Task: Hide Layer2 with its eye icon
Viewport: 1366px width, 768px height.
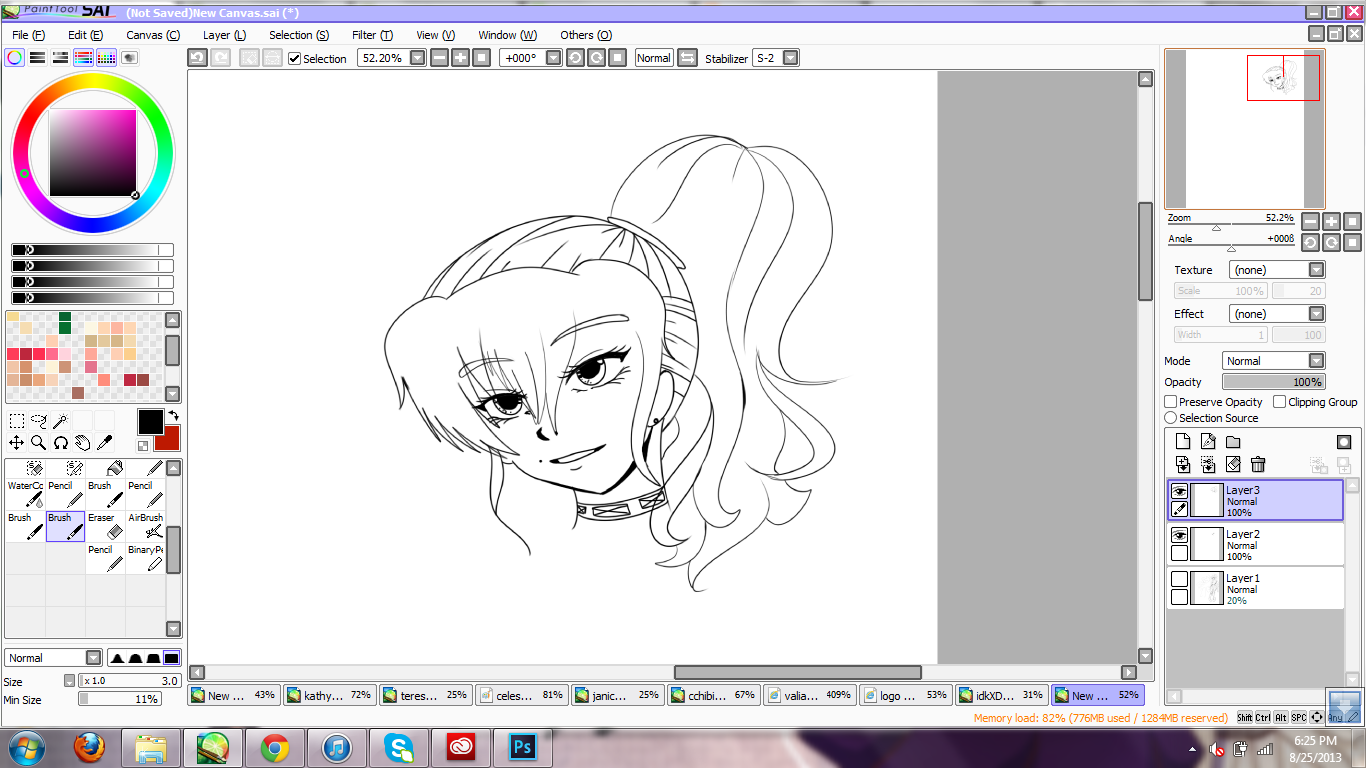Action: pyautogui.click(x=1179, y=536)
